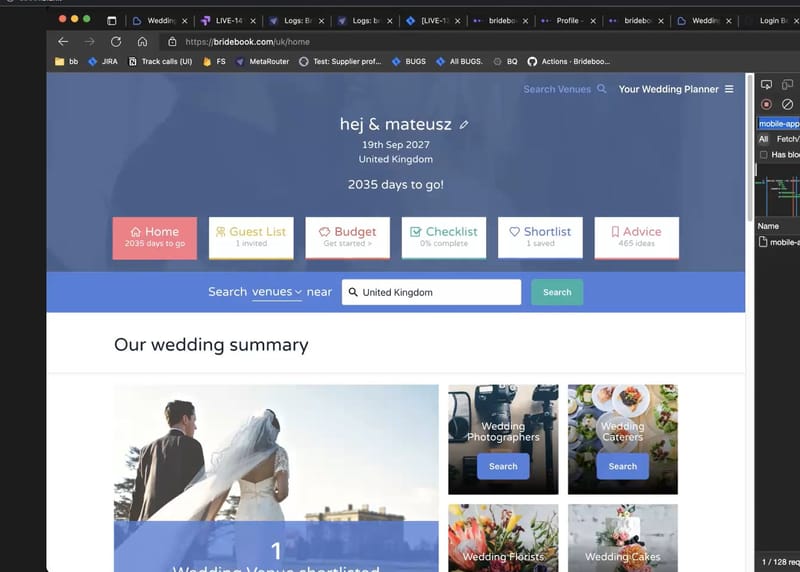800x572 pixels.
Task: Open the Budget tile
Action: coord(347,238)
